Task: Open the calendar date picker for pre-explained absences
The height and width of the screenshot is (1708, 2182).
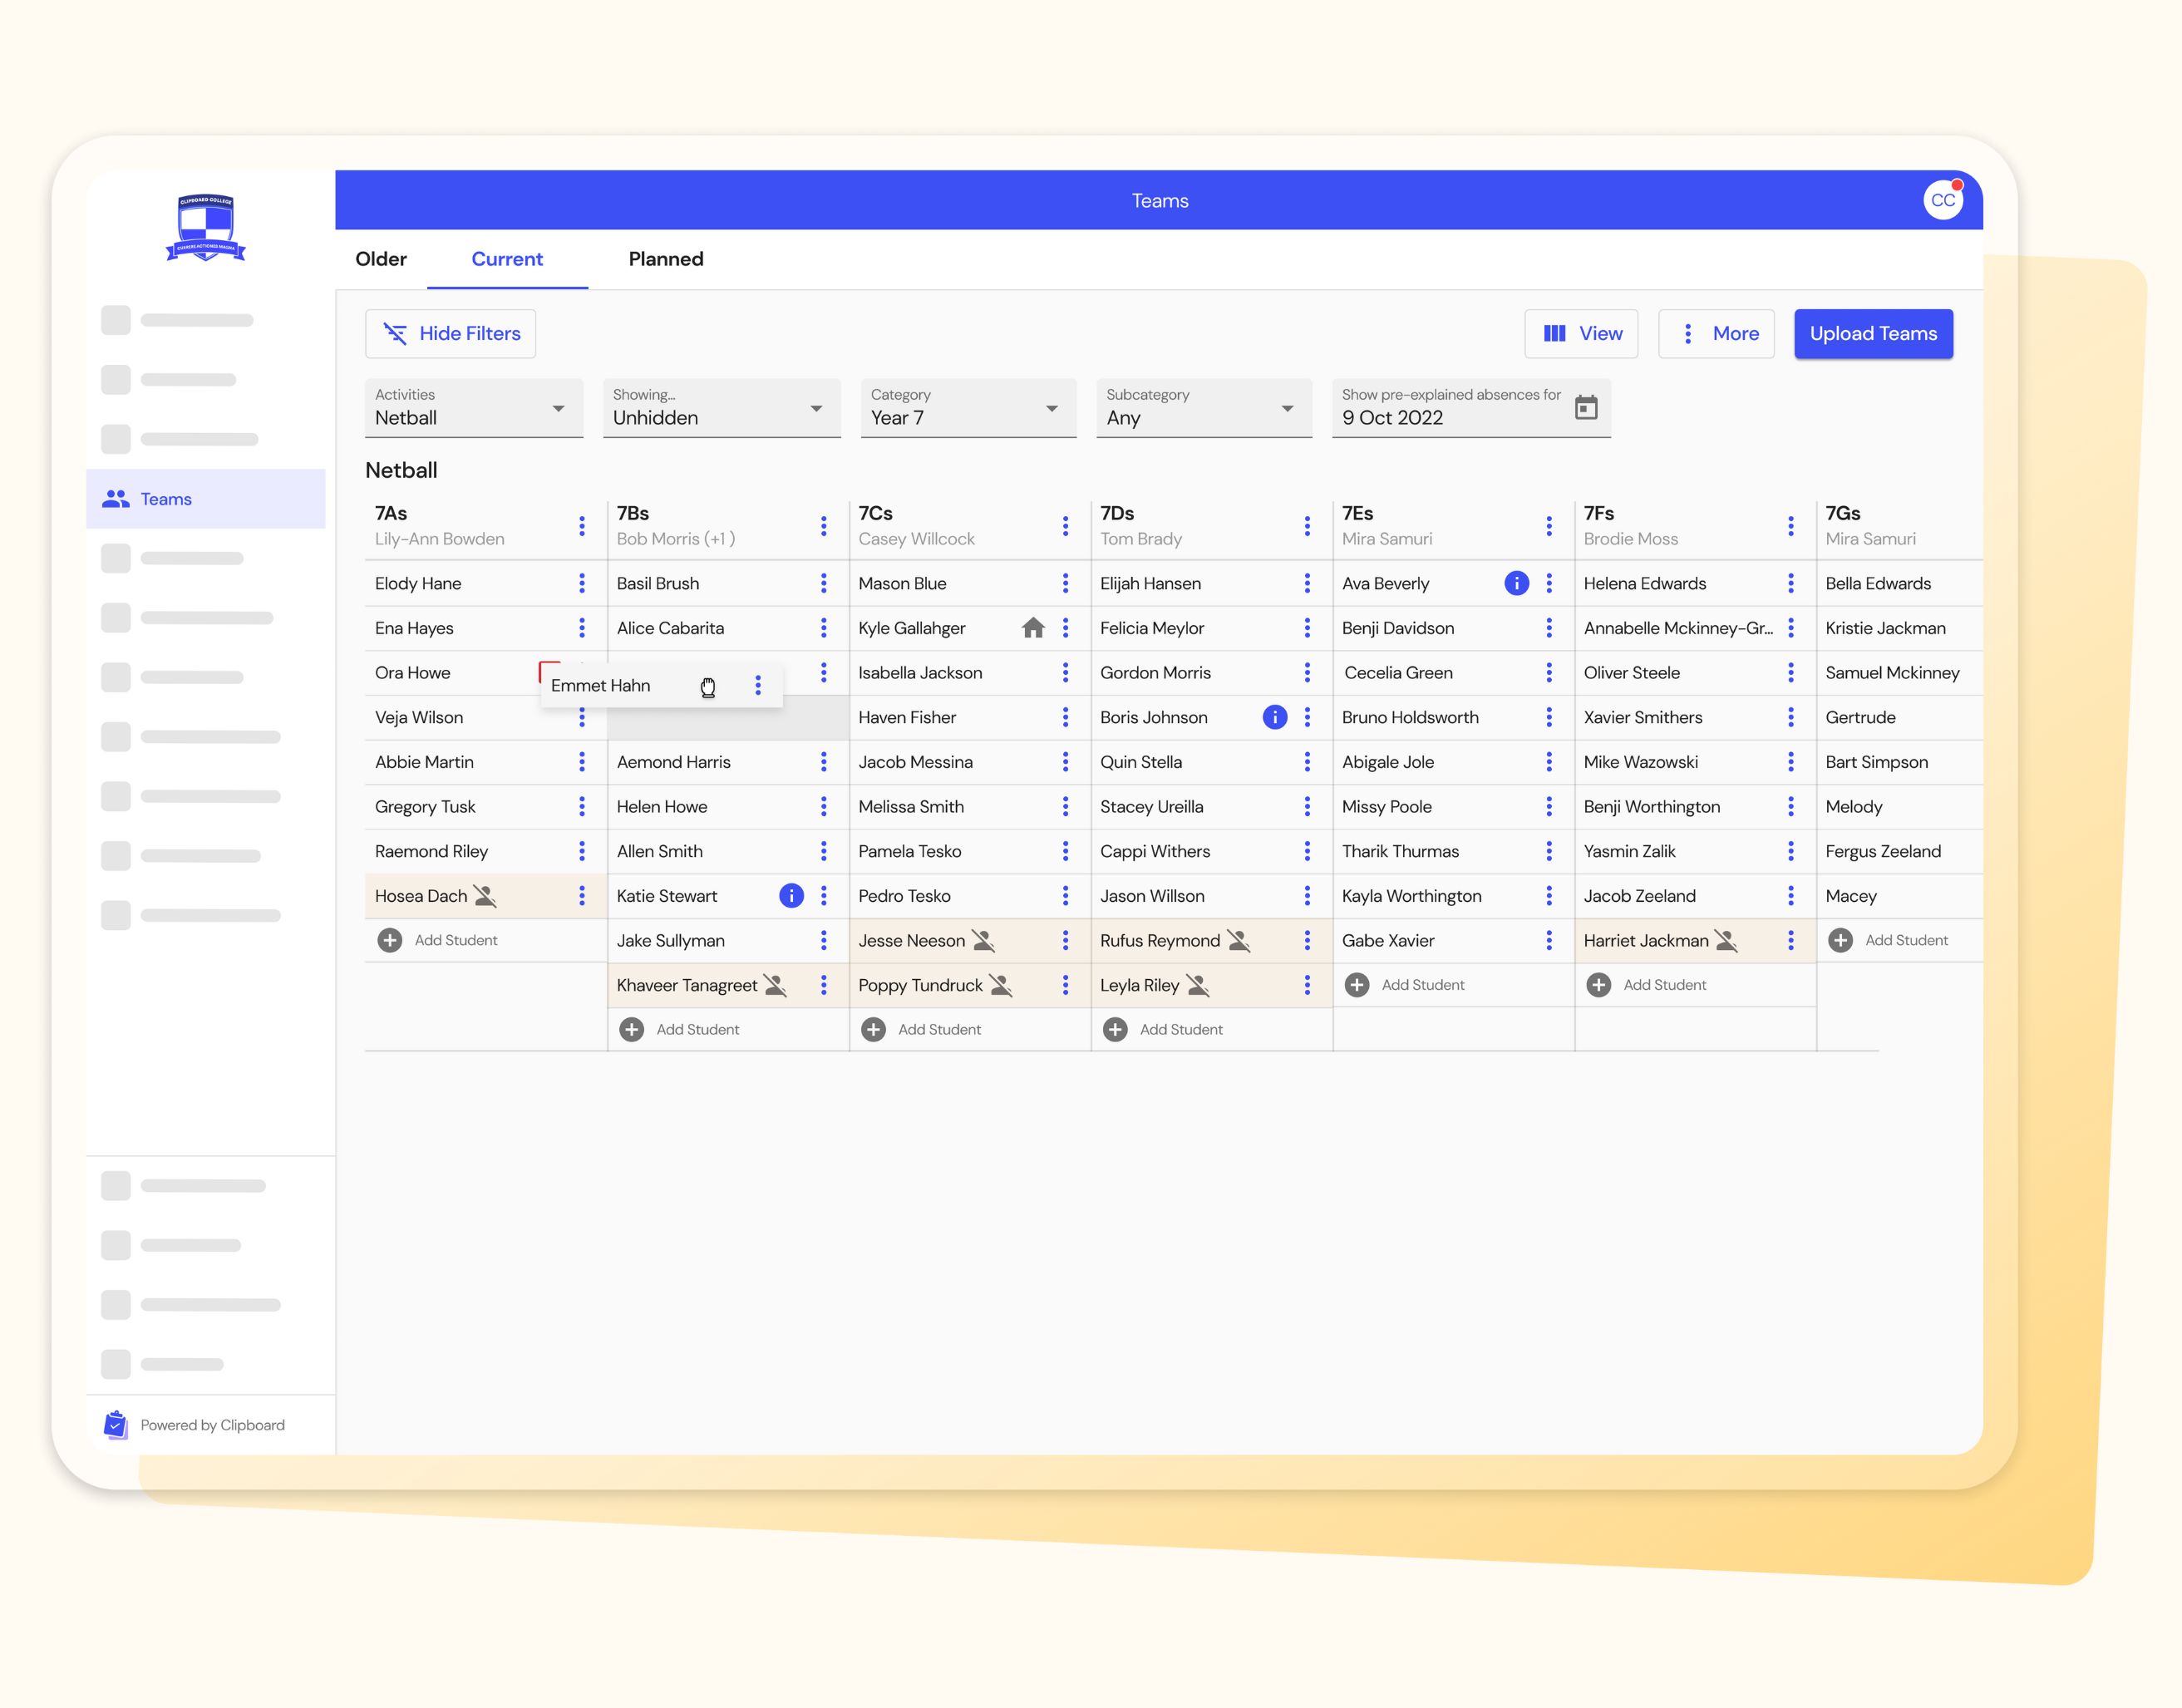Action: point(1585,408)
